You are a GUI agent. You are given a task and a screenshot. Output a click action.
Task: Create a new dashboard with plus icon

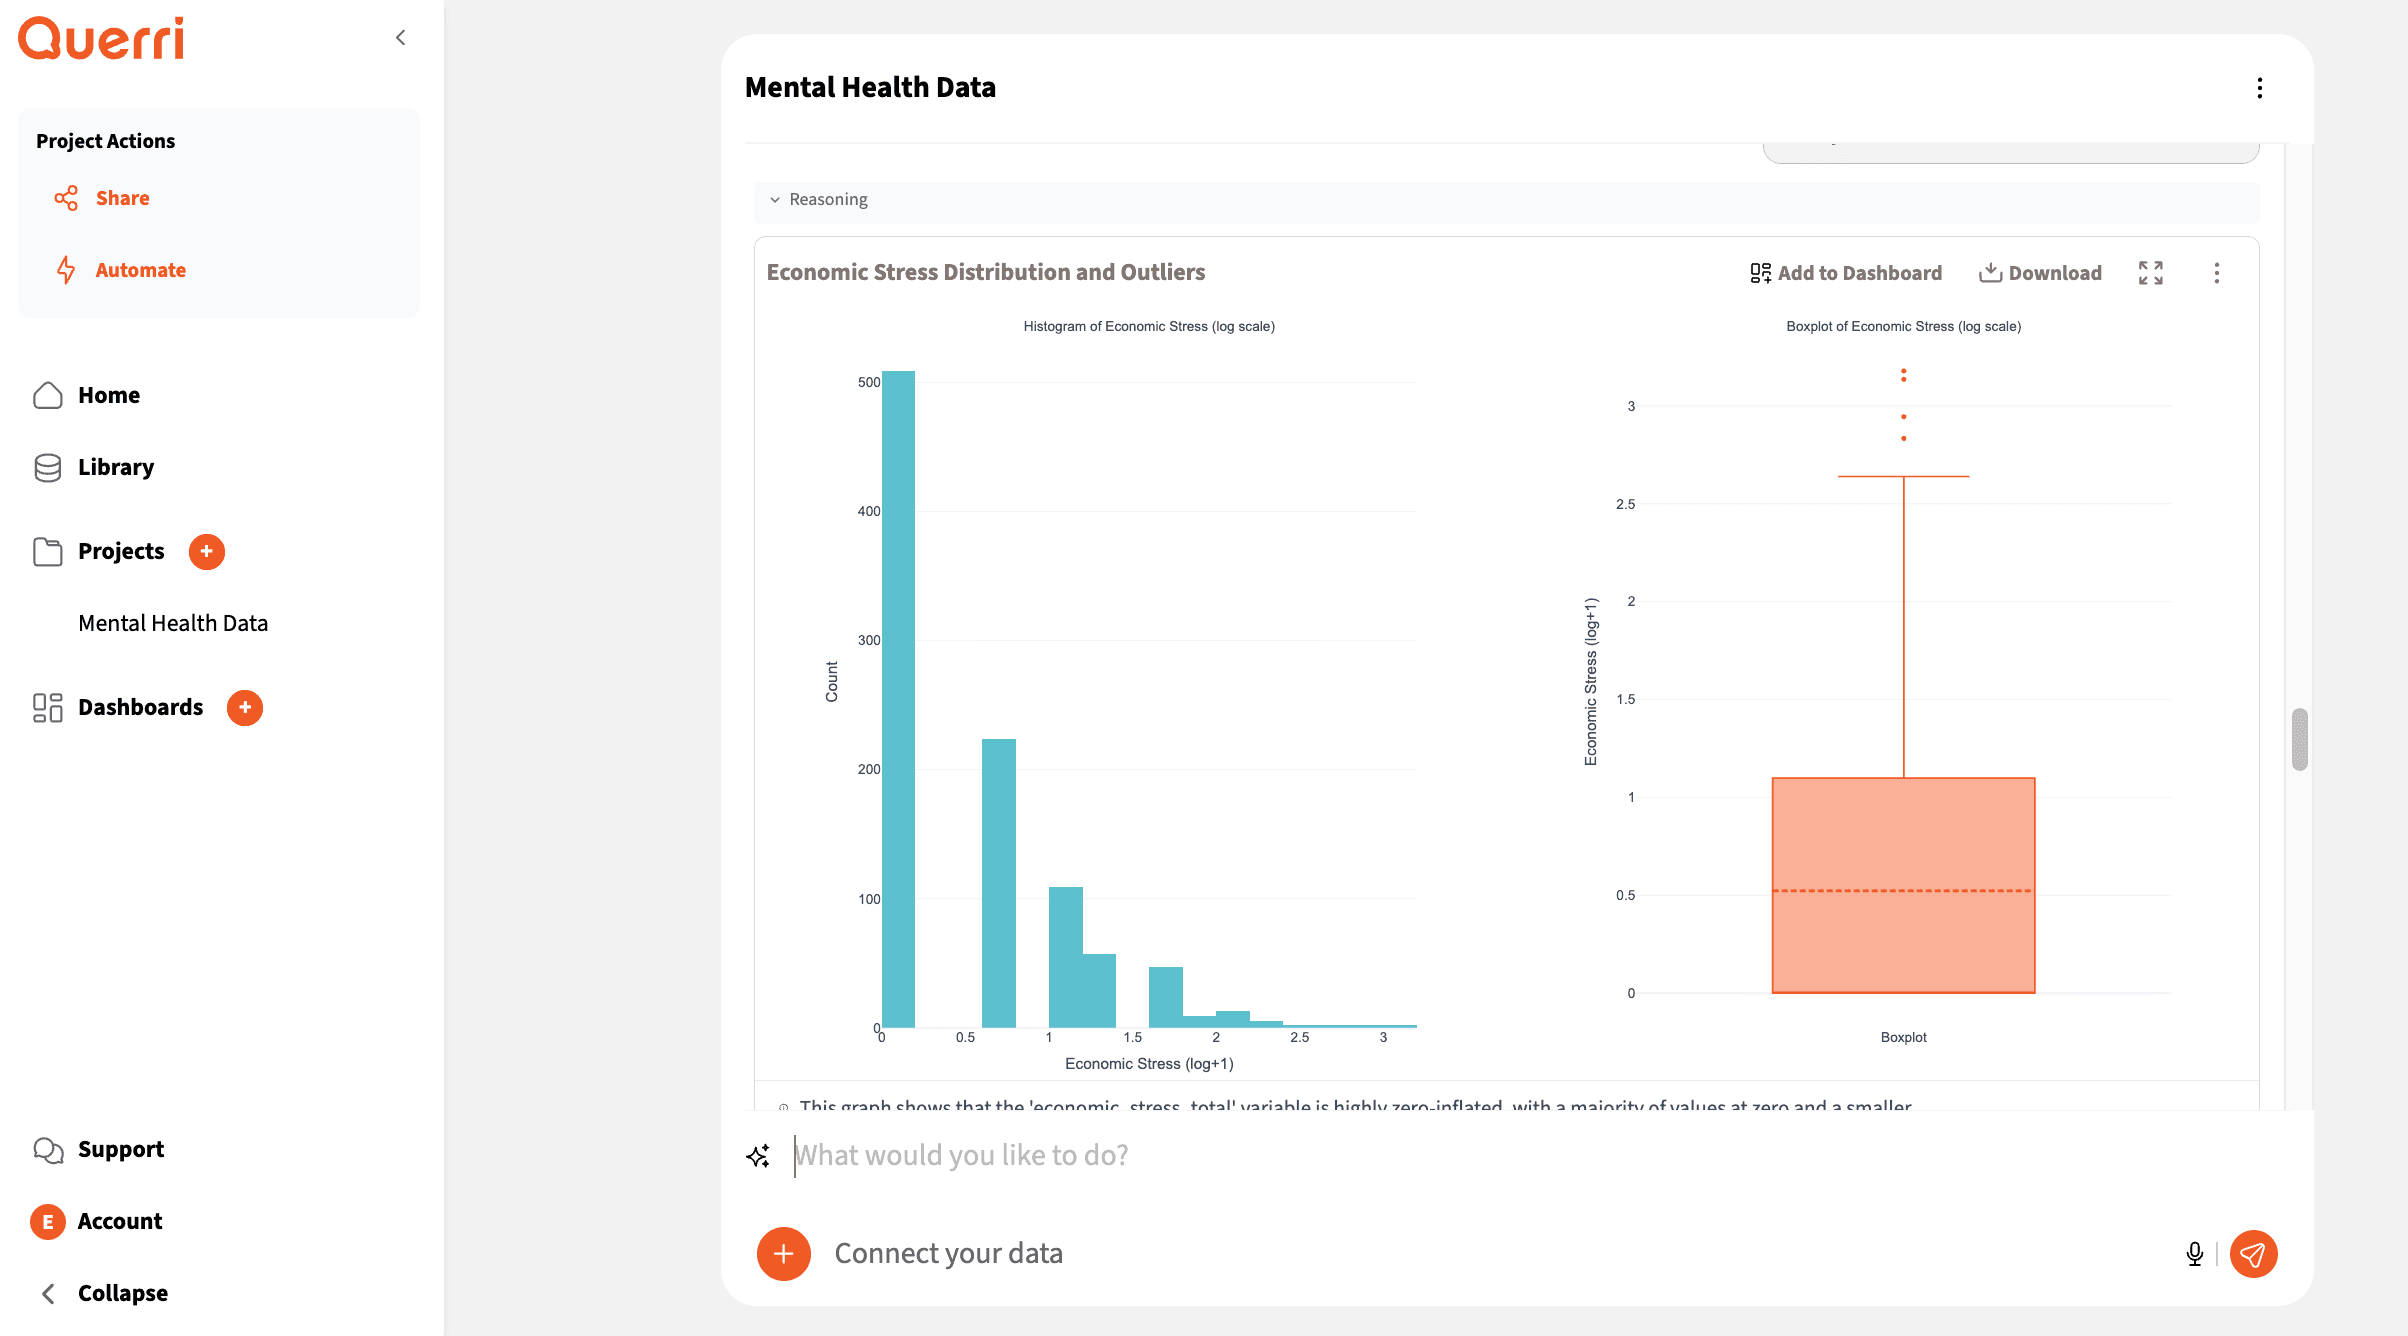(x=244, y=707)
